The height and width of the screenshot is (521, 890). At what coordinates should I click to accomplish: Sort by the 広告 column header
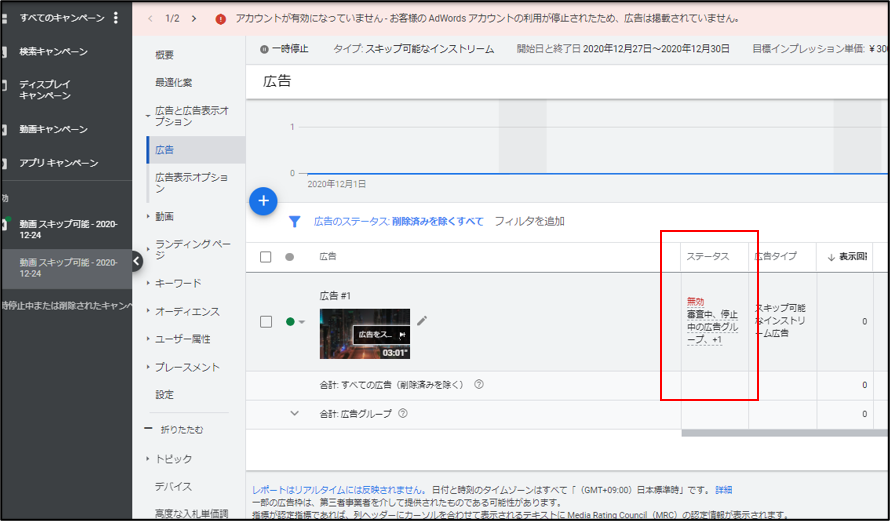click(x=328, y=257)
